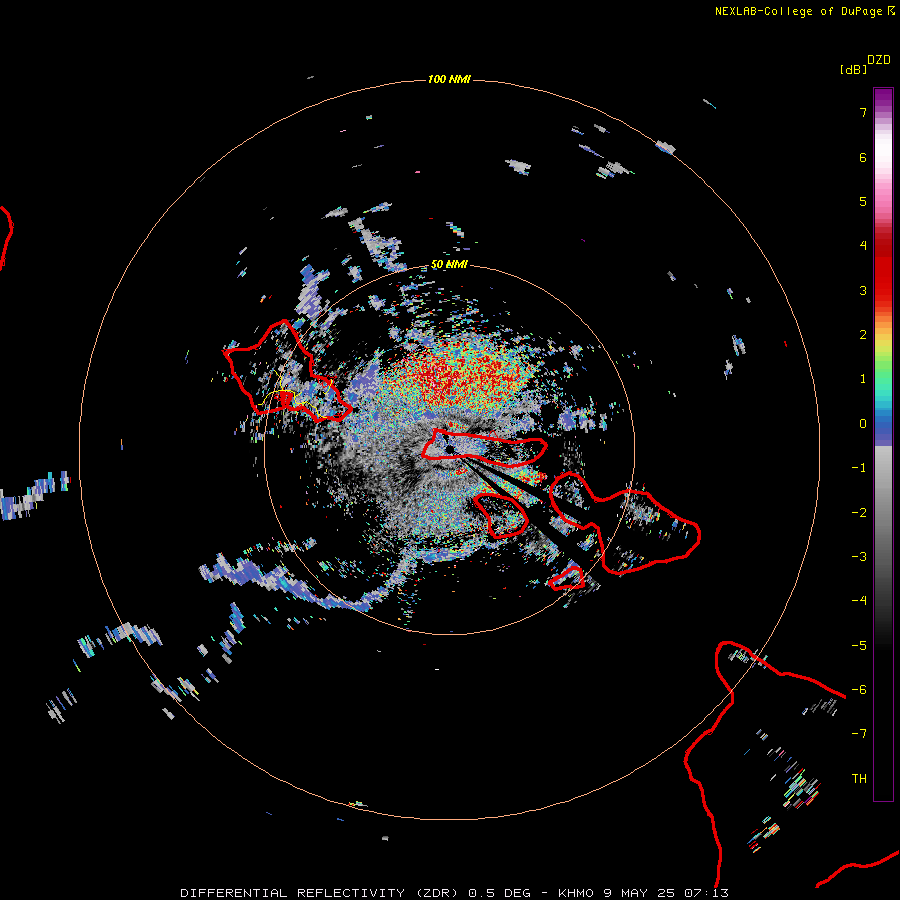Click the DIFFERENTIAL REFLECTIVITY (ZDR) caption text
Screen dimensions: 900x900
click(321, 893)
